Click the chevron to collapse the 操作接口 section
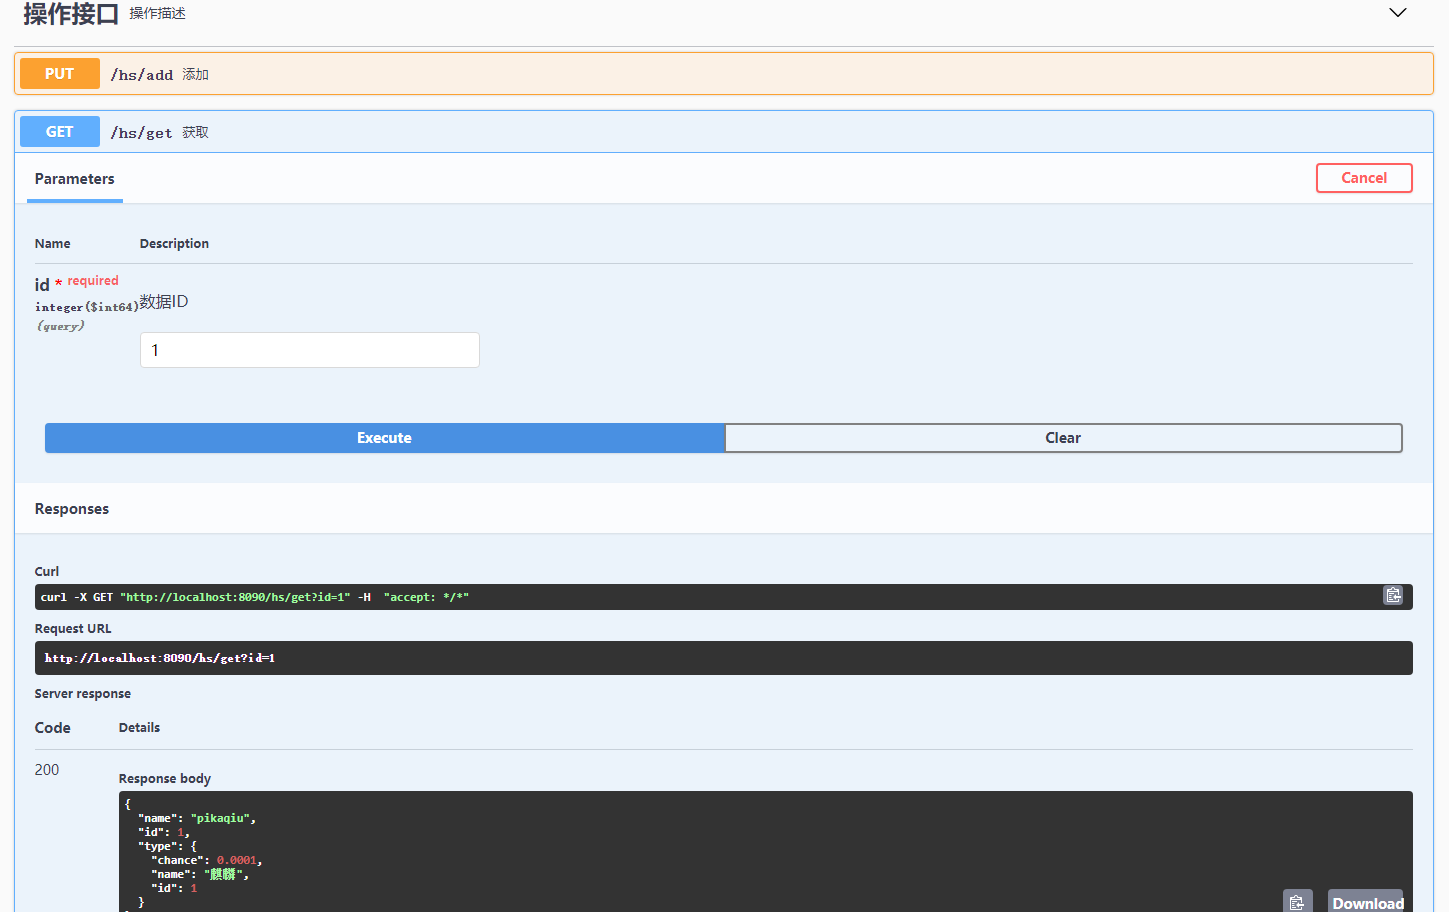1449x912 pixels. click(1397, 13)
